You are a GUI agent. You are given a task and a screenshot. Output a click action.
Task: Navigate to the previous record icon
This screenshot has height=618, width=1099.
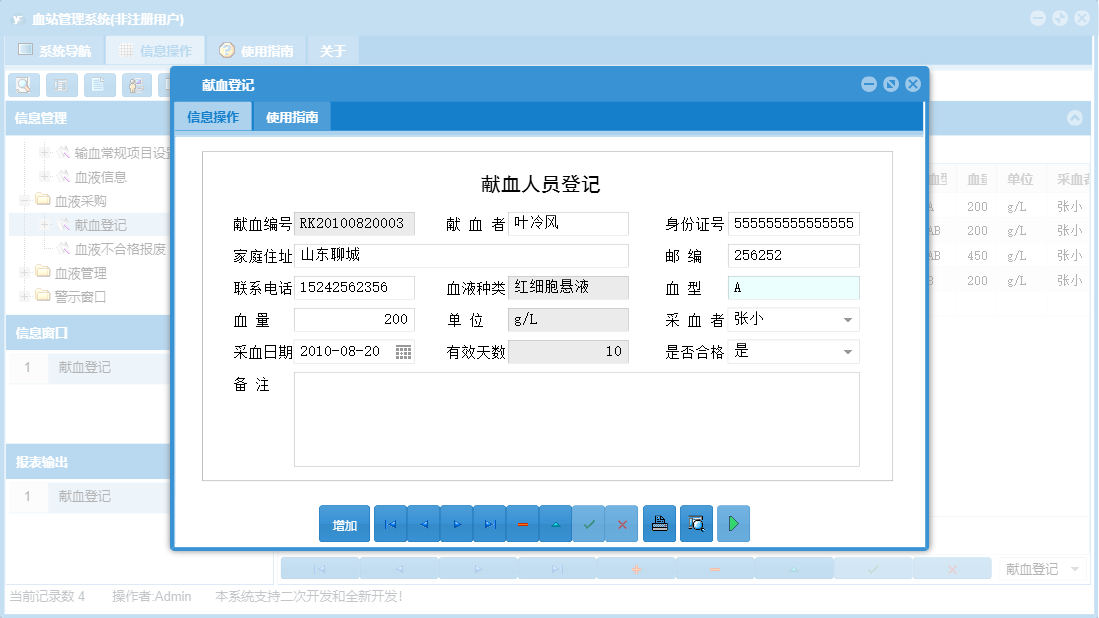click(423, 523)
